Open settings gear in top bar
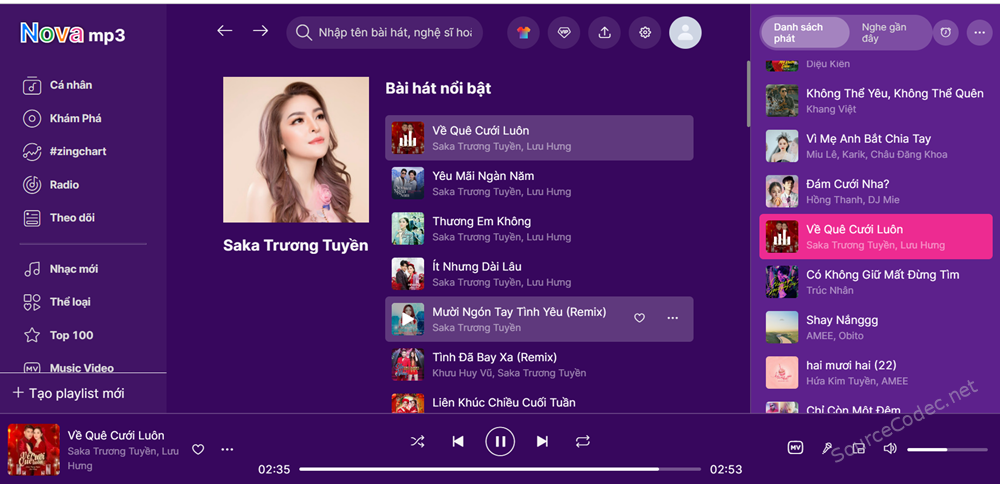 click(645, 33)
